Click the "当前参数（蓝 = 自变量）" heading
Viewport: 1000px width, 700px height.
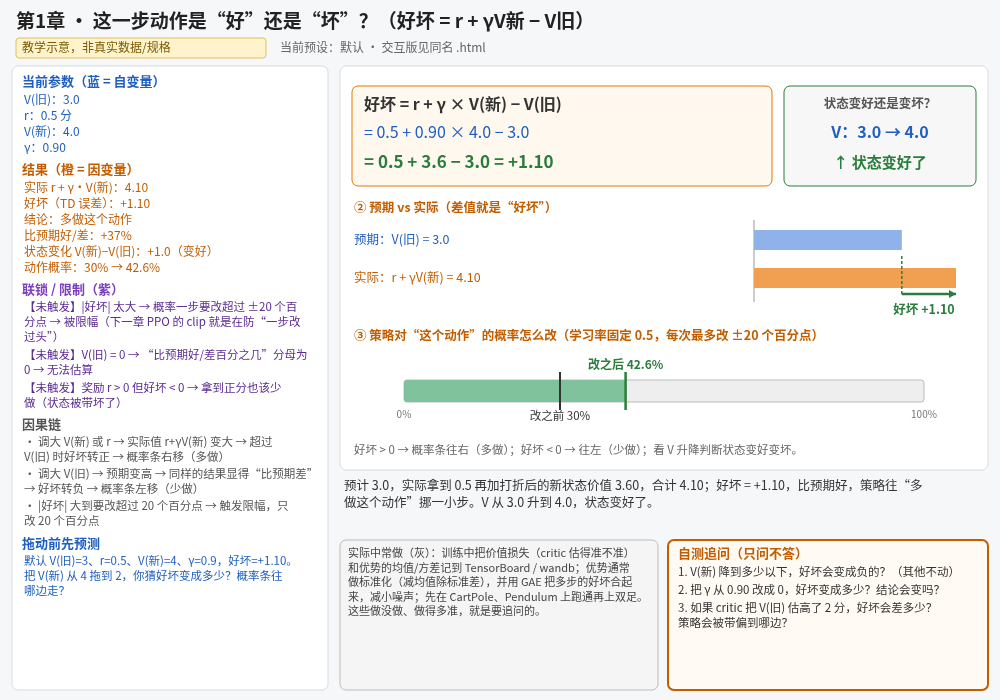[90, 82]
